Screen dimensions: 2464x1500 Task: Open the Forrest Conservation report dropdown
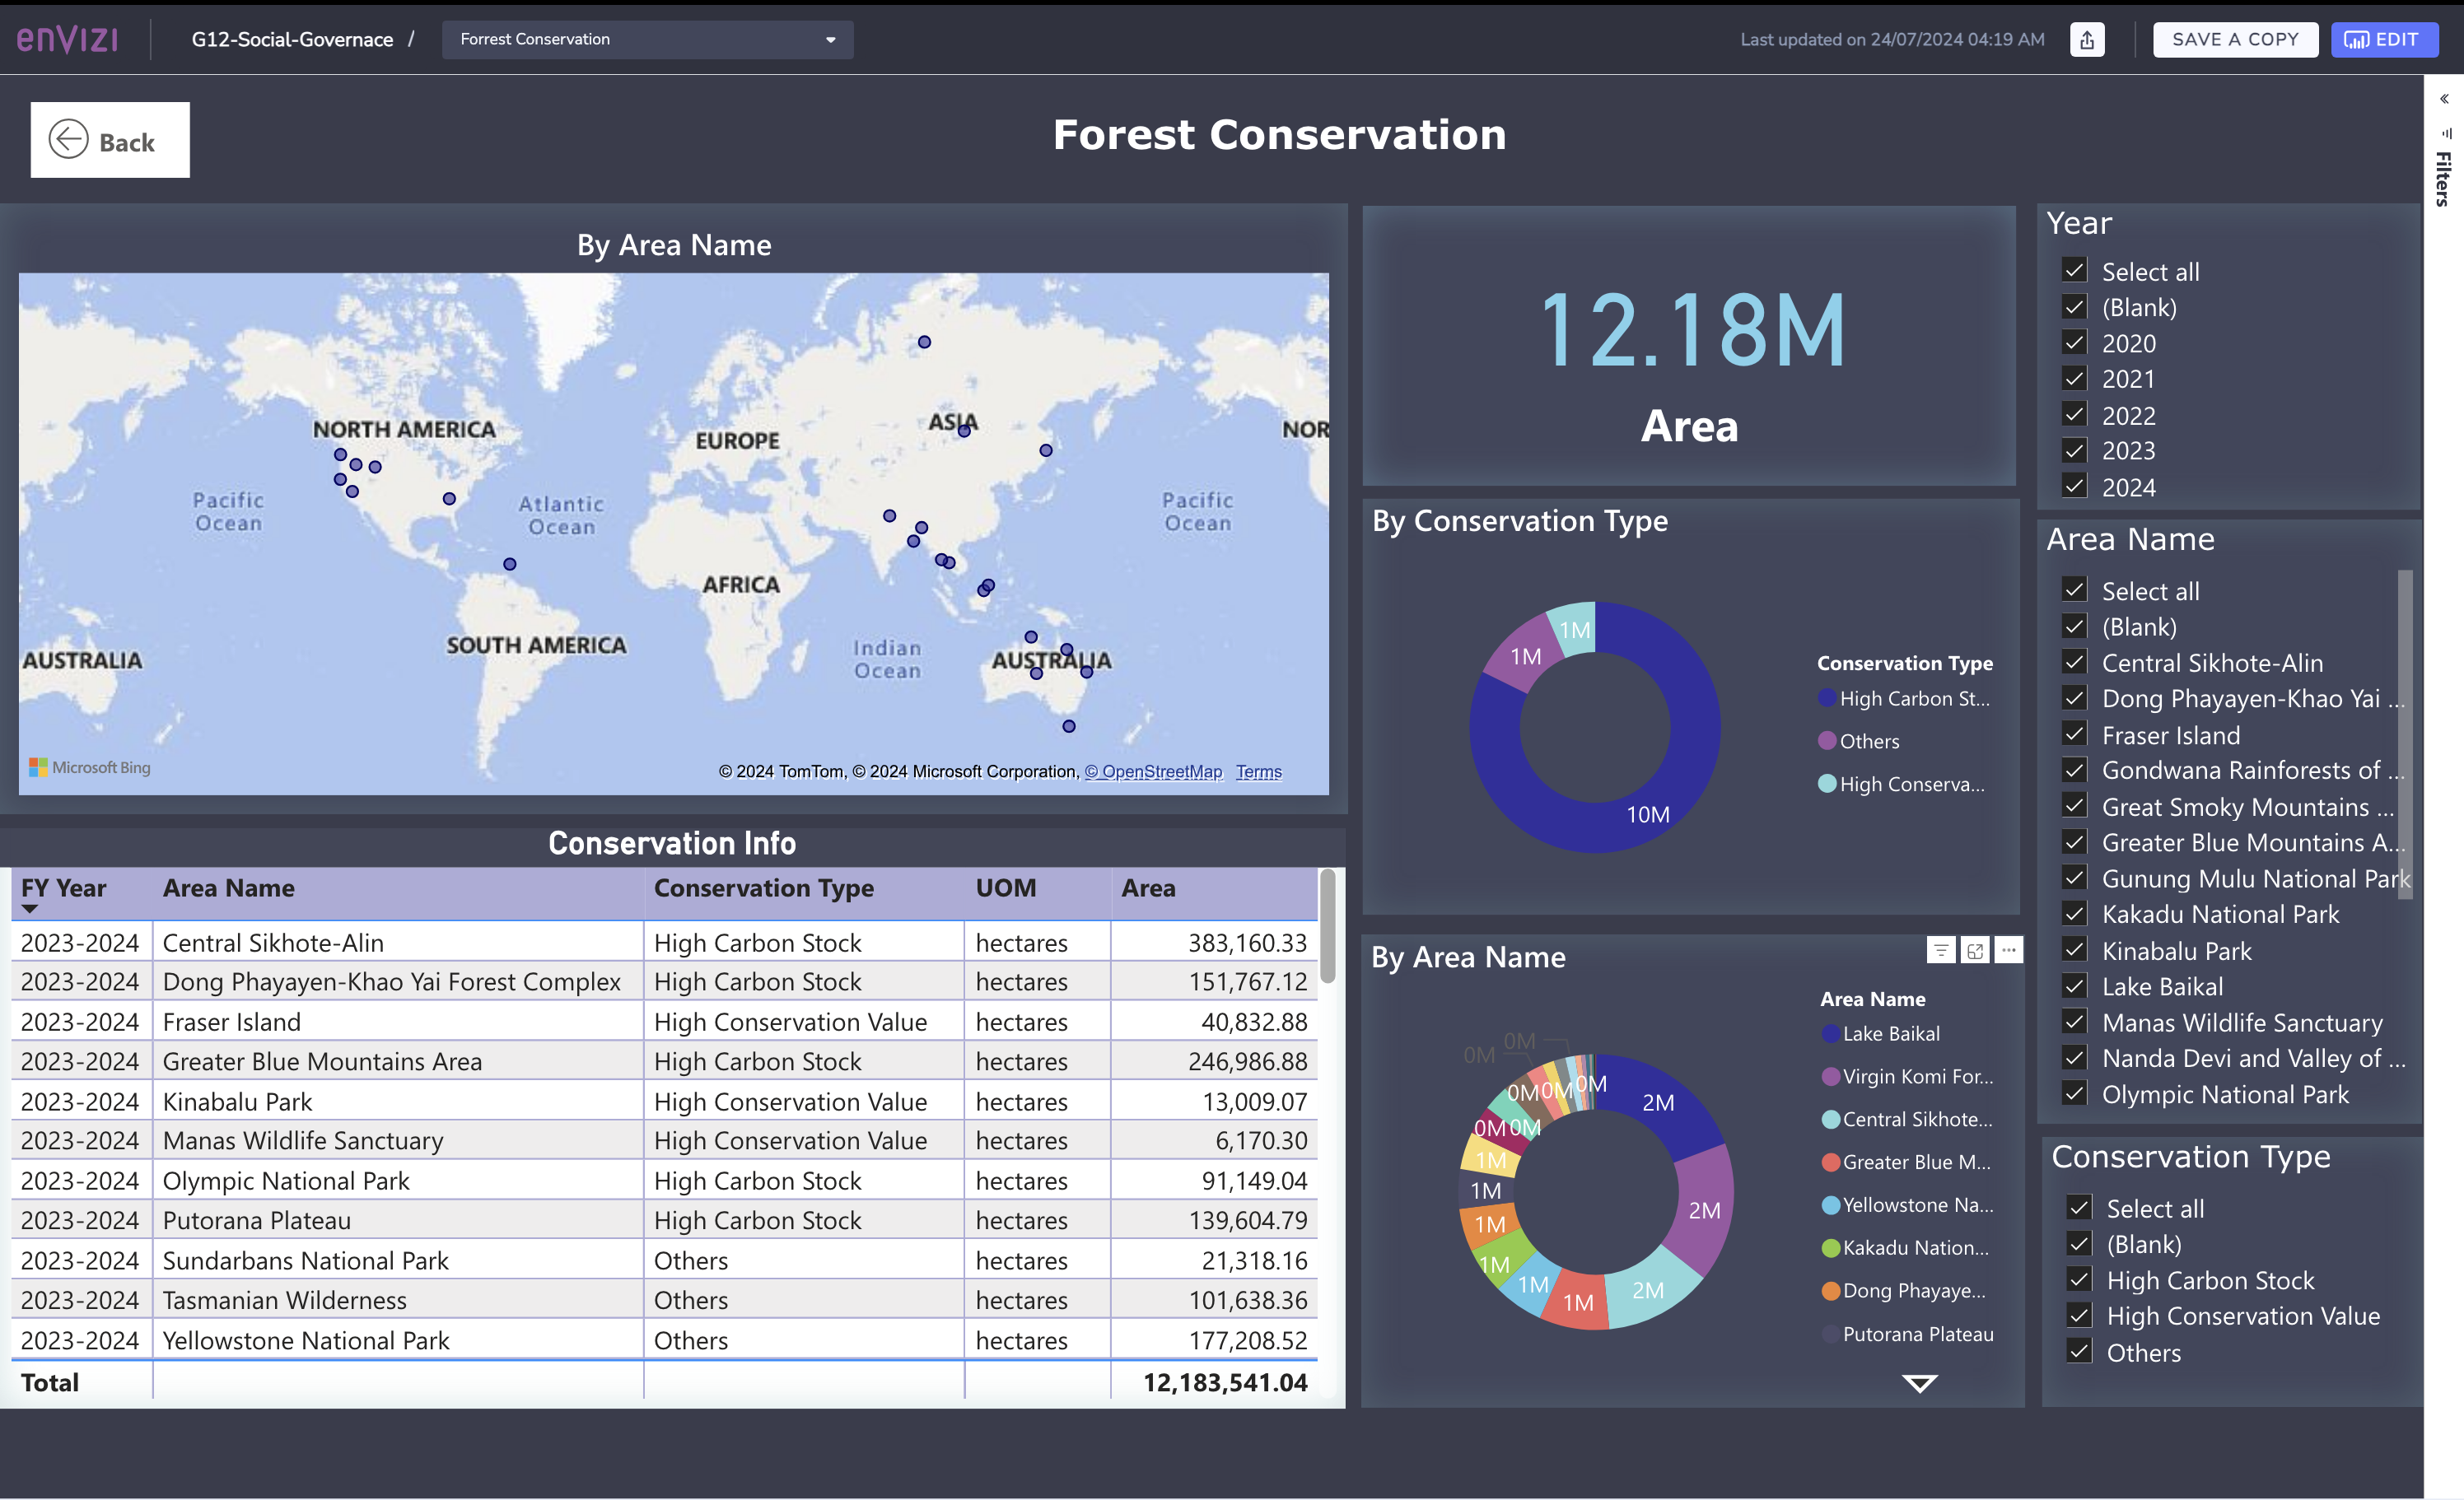[x=830, y=39]
